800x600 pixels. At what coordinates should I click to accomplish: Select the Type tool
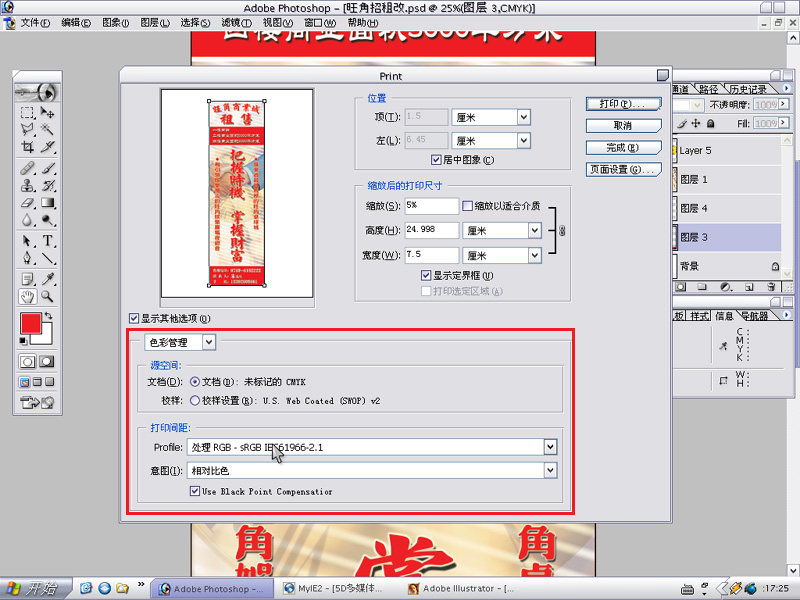click(47, 240)
